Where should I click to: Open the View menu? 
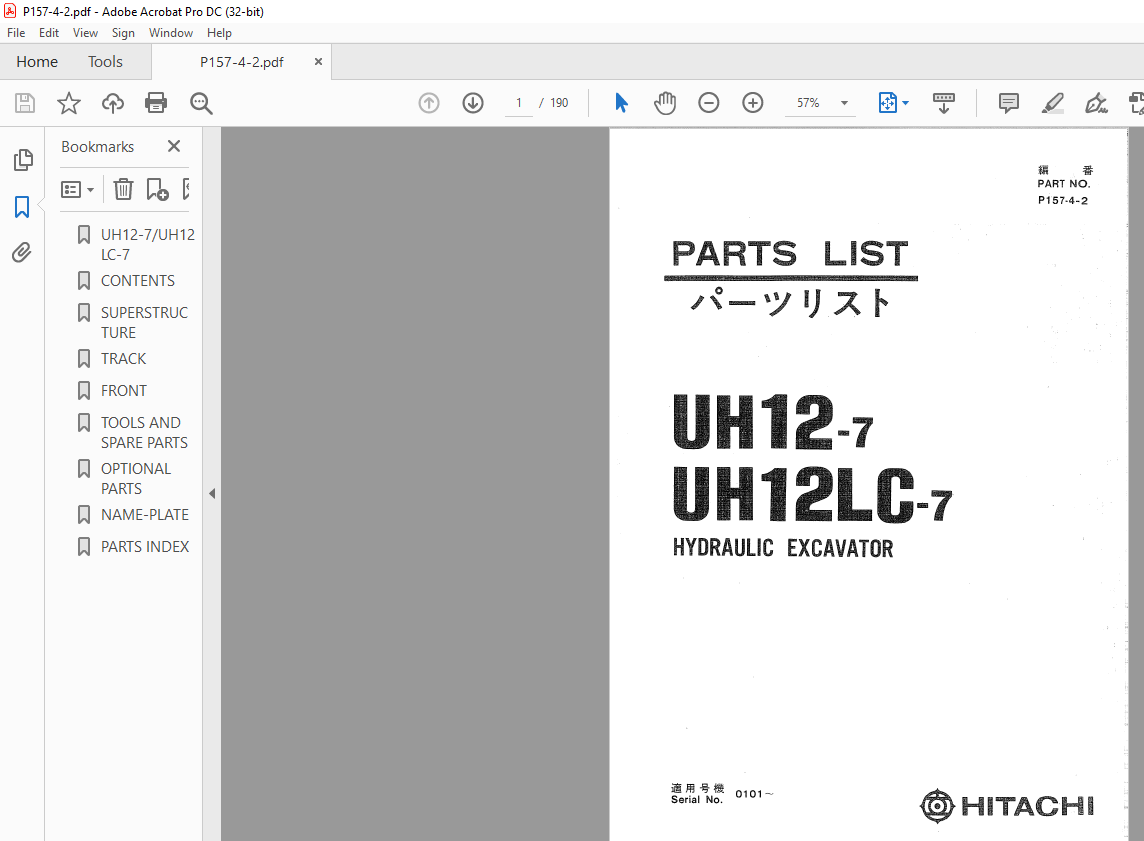pos(85,33)
